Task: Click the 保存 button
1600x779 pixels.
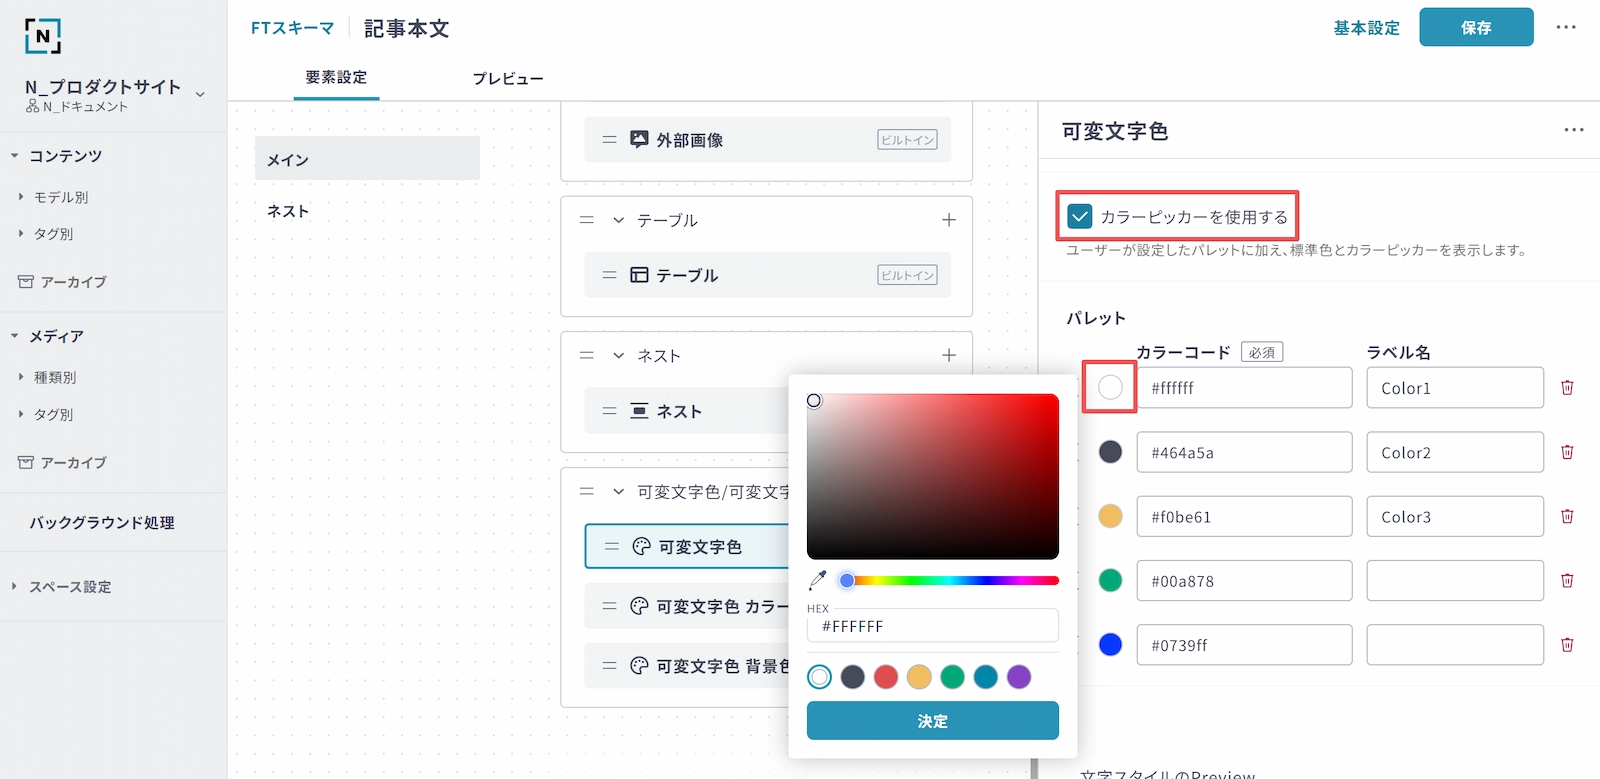Action: (1476, 28)
